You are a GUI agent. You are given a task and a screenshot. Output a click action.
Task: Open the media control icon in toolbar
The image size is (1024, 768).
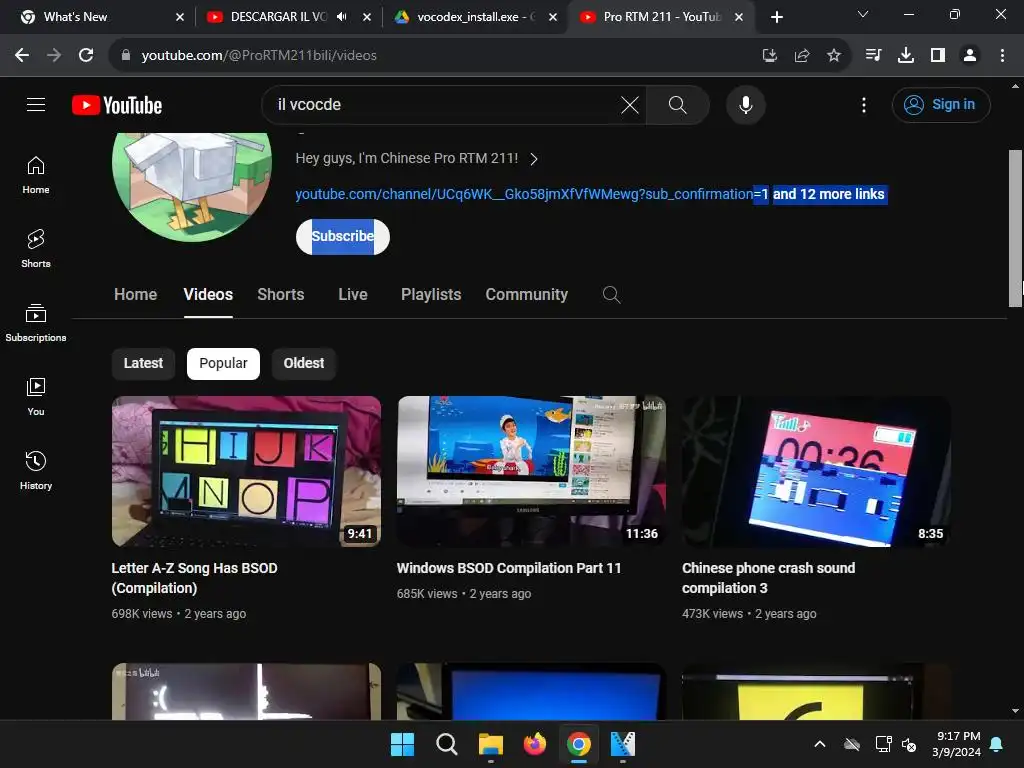point(873,55)
